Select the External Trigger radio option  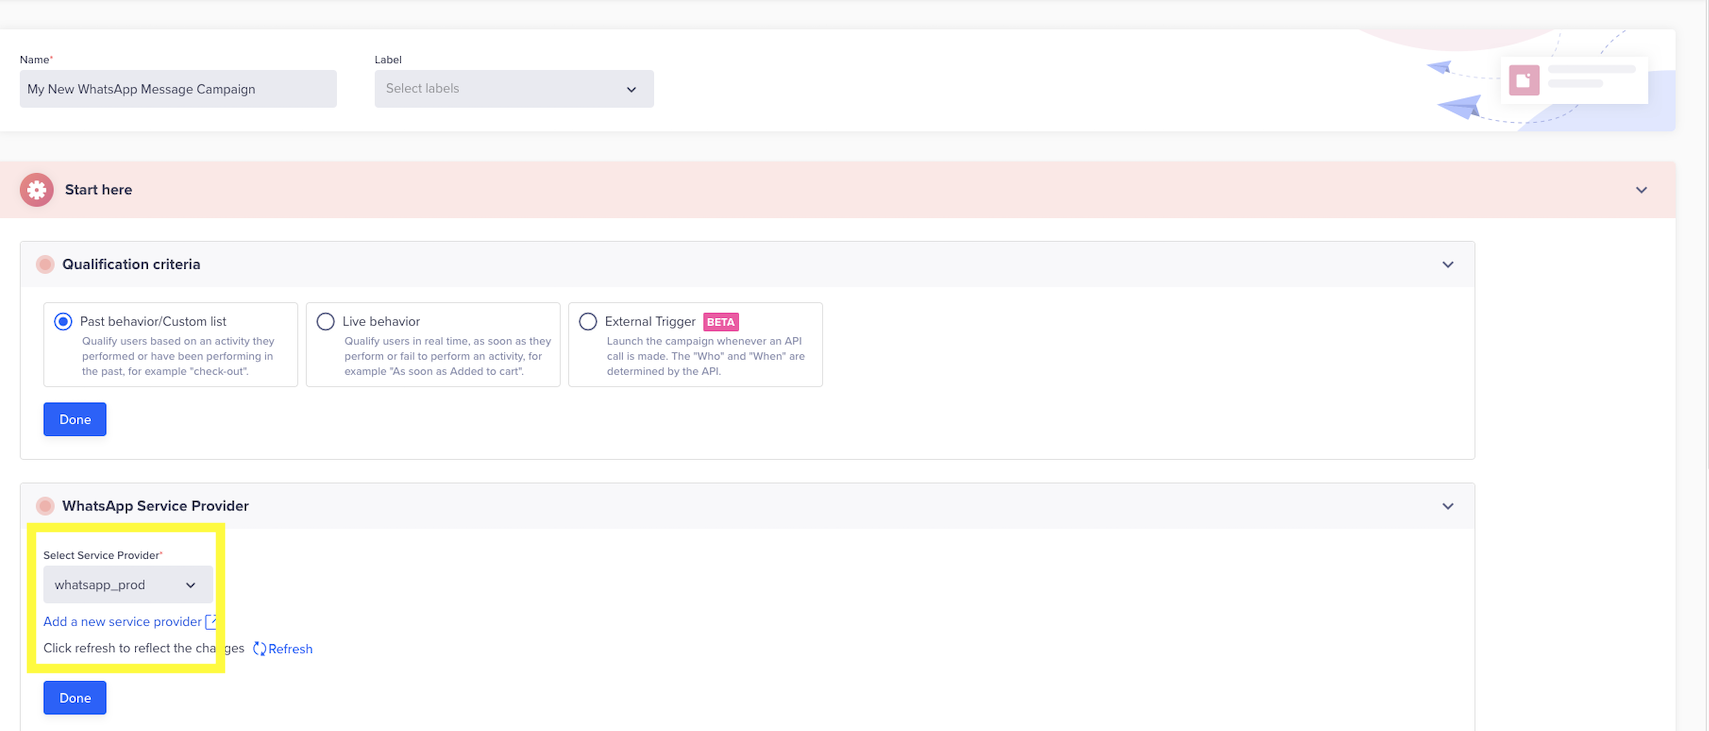[x=588, y=322]
